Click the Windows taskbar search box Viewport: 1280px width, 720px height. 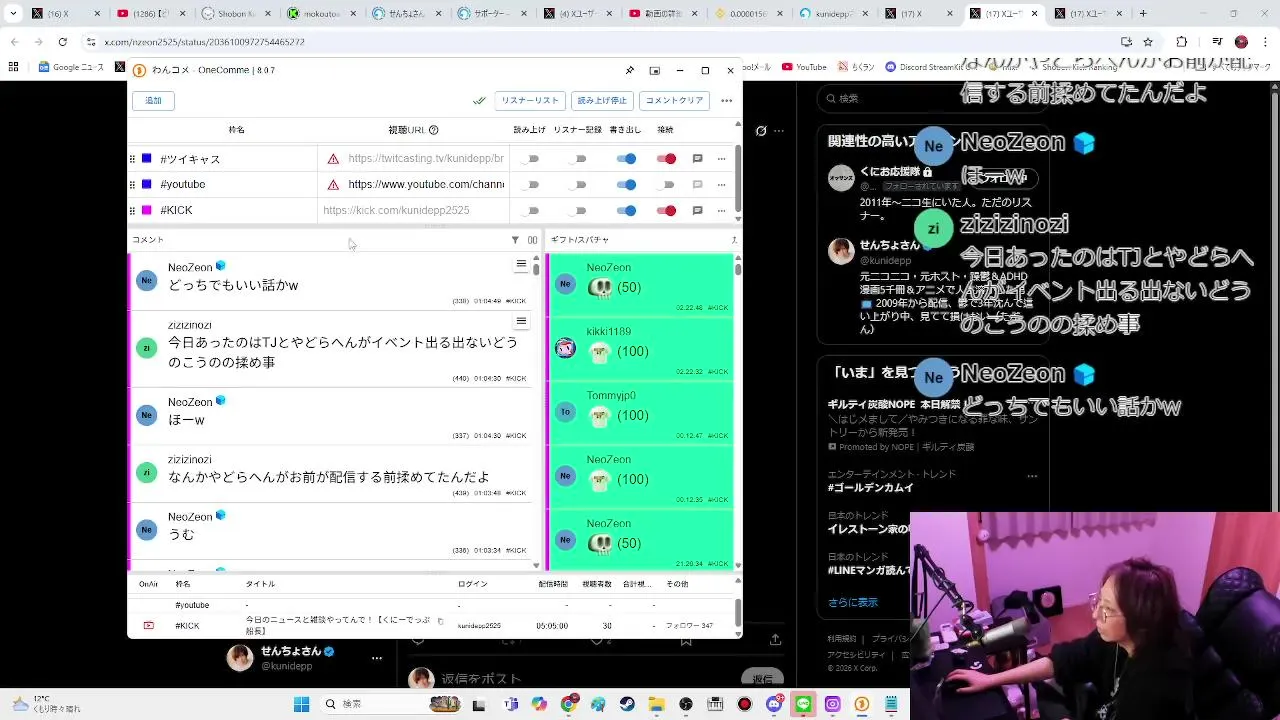(392, 704)
